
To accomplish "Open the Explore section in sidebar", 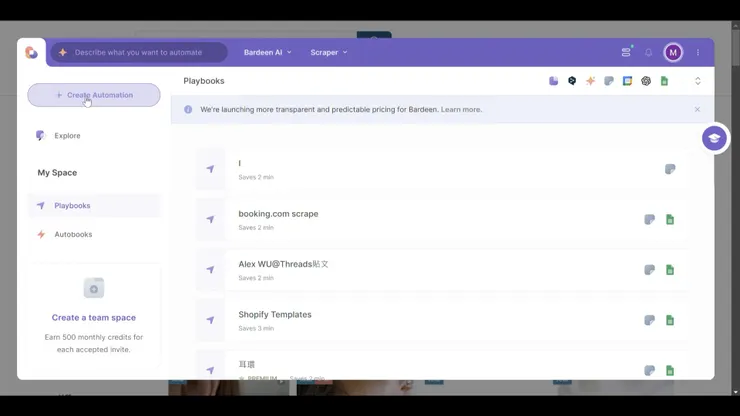I will (67, 136).
